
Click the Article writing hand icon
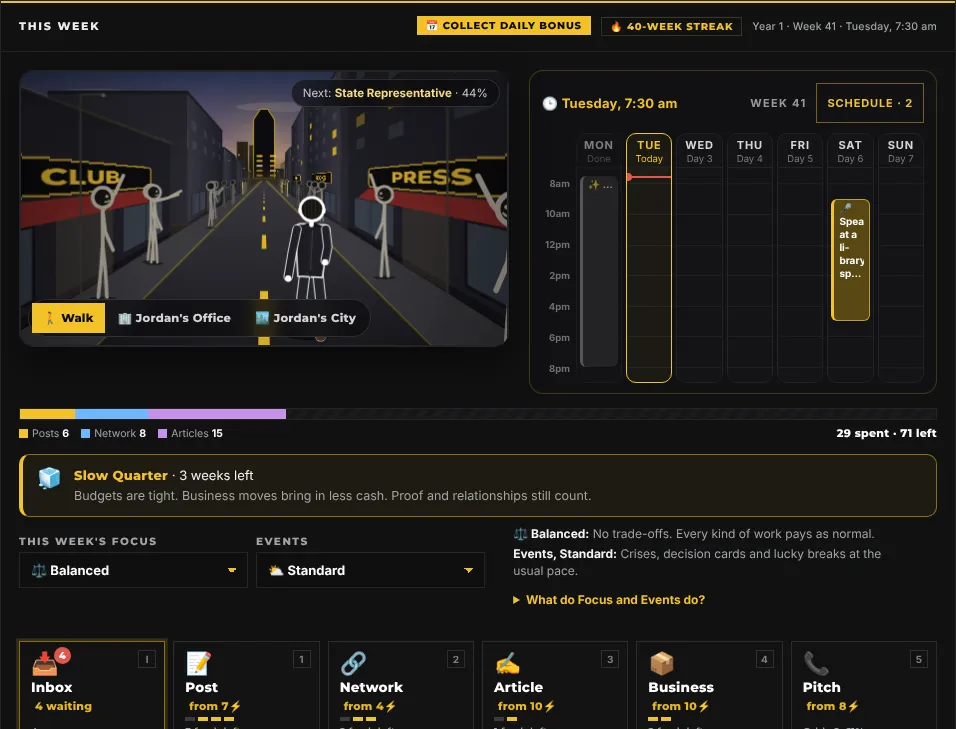tap(507, 664)
